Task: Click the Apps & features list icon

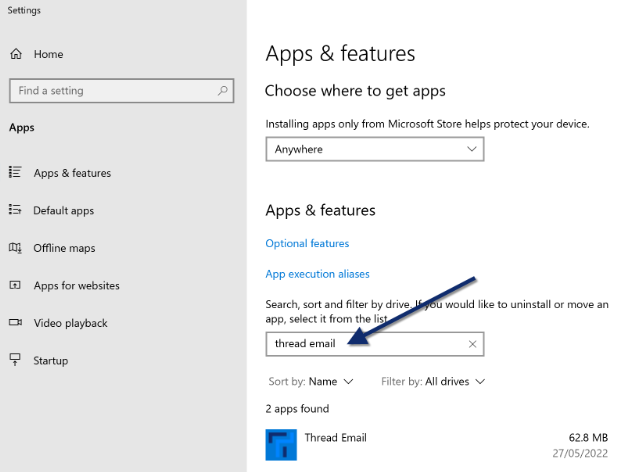Action: pyautogui.click(x=15, y=172)
